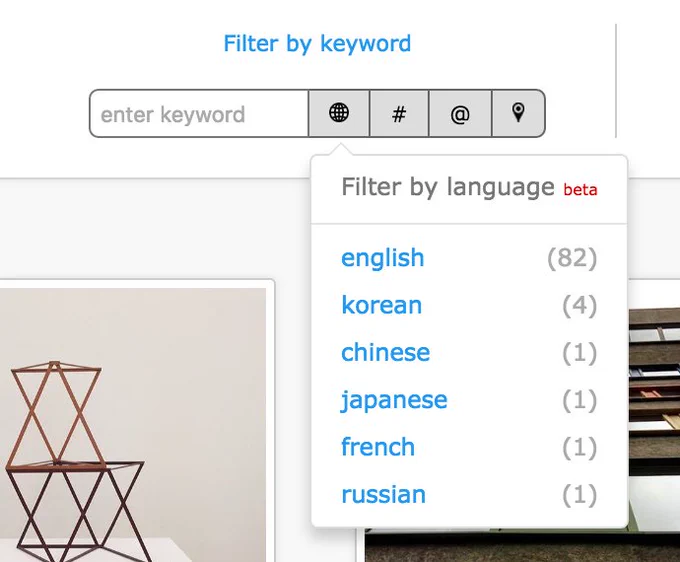Click the red beta label
The image size is (680, 562).
coord(580,190)
